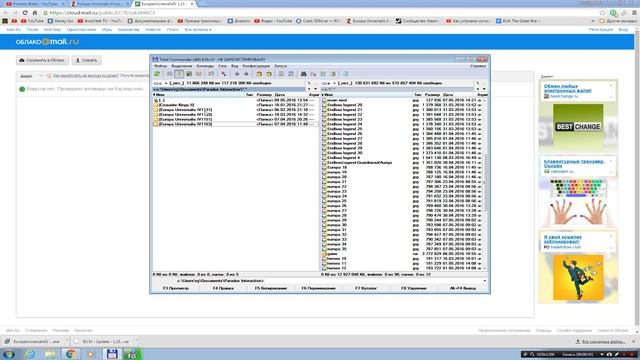640x360 pixels.
Task: Click the Регистрация link in browser
Action: click(601, 30)
